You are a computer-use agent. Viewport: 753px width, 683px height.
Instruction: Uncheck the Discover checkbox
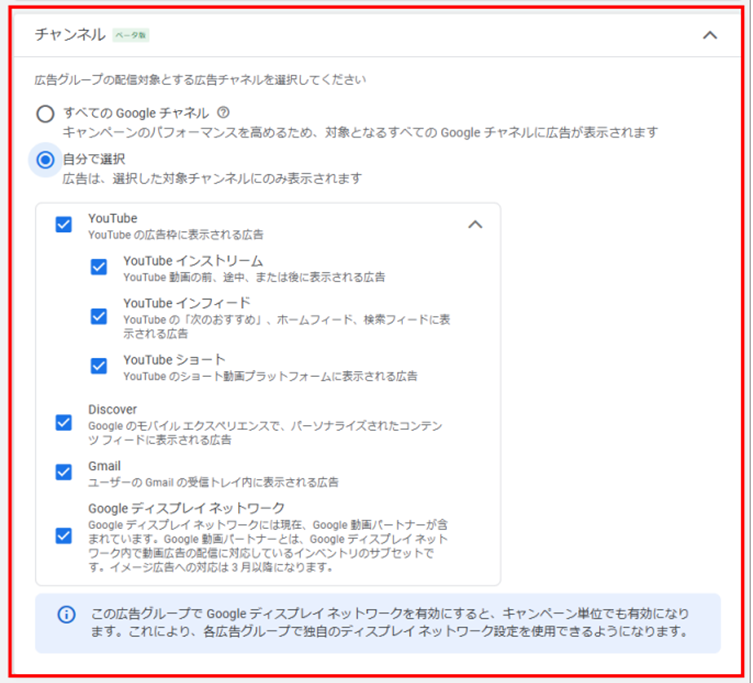pos(64,423)
